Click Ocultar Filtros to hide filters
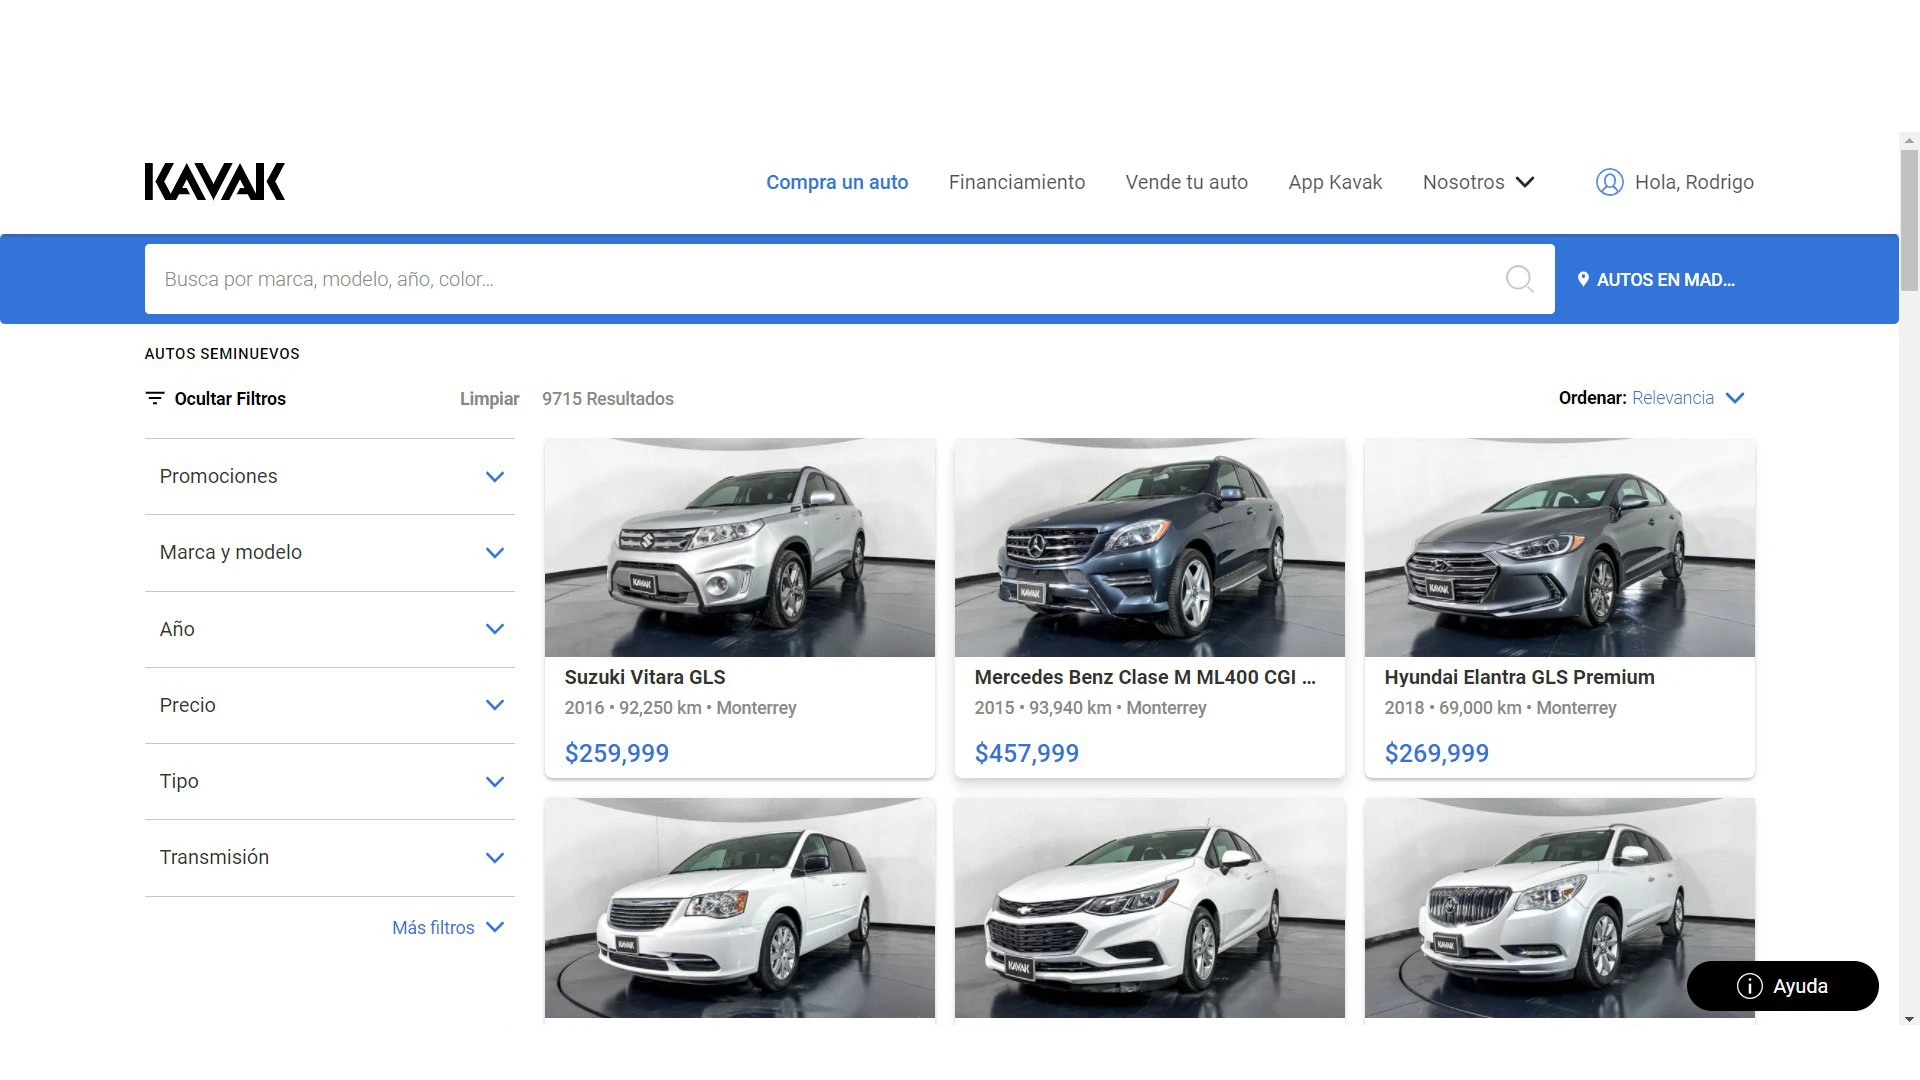Viewport: 1920px width, 1080px height. [x=216, y=398]
